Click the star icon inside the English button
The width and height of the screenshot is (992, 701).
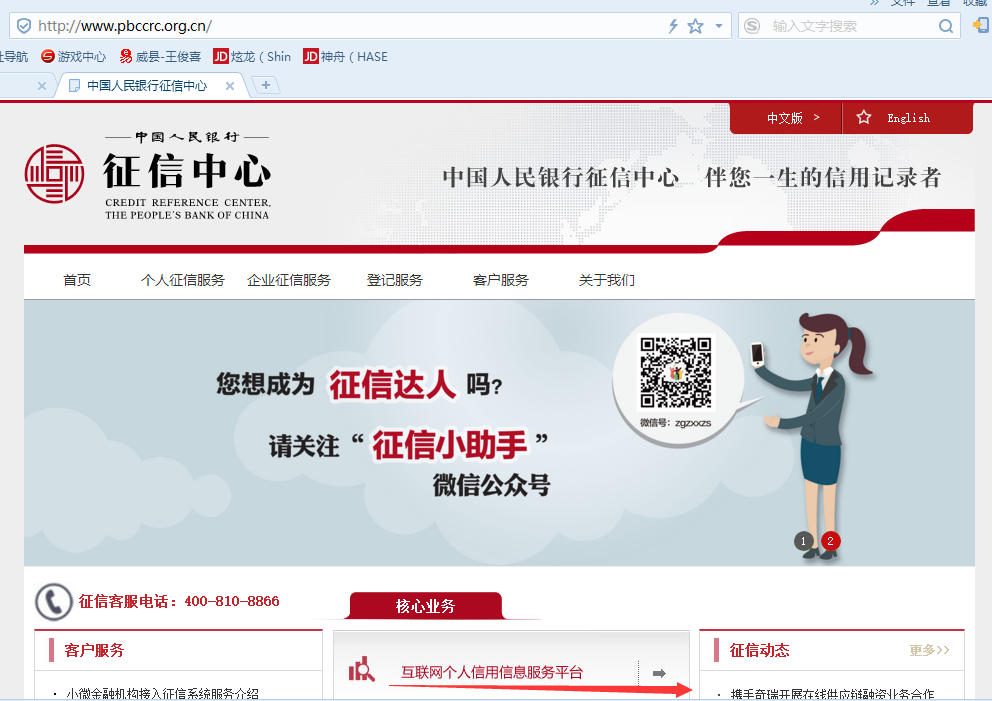[863, 118]
